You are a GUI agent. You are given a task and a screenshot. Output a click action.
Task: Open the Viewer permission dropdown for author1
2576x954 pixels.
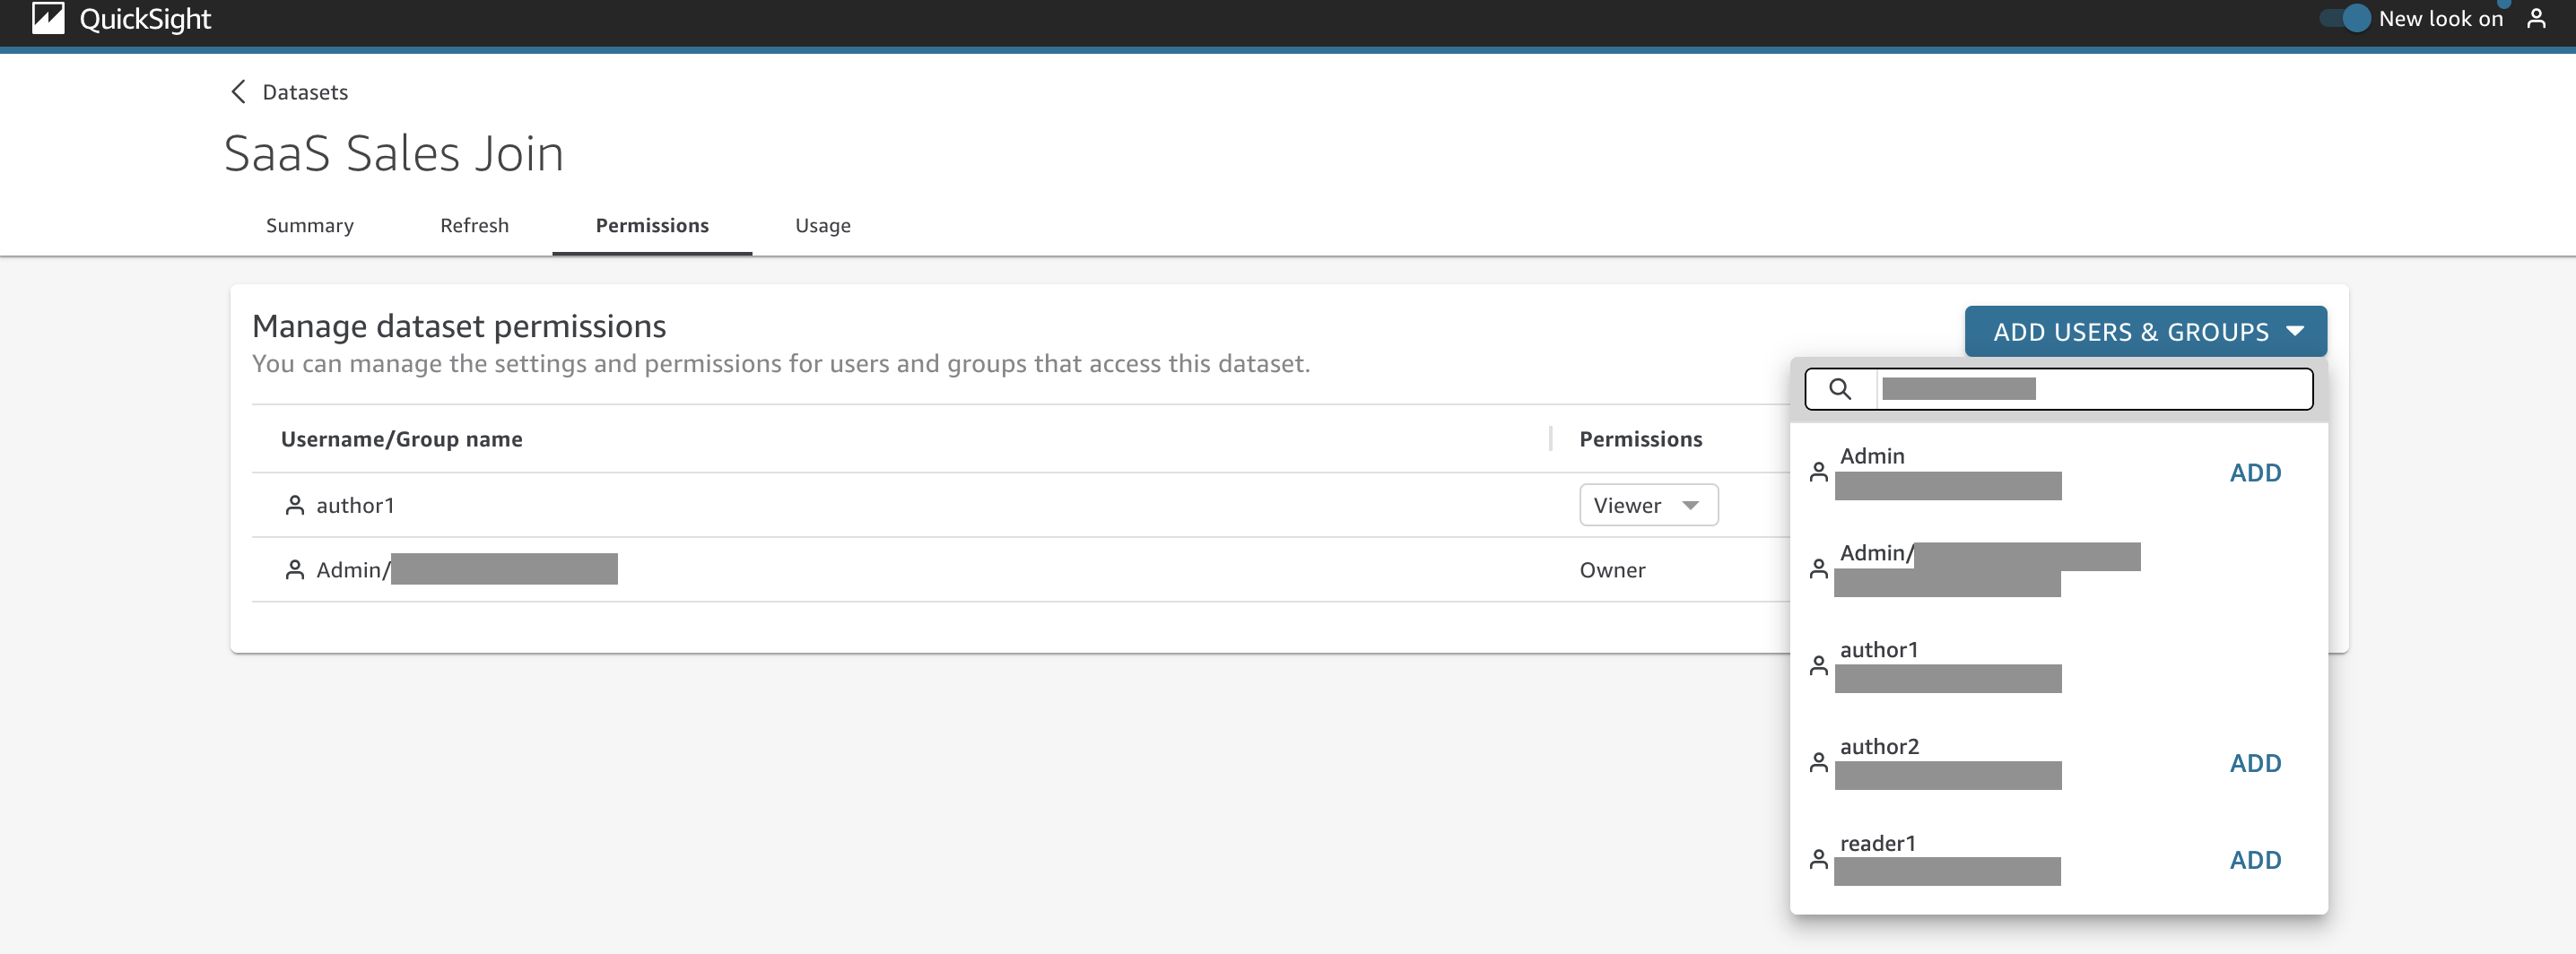point(1648,505)
